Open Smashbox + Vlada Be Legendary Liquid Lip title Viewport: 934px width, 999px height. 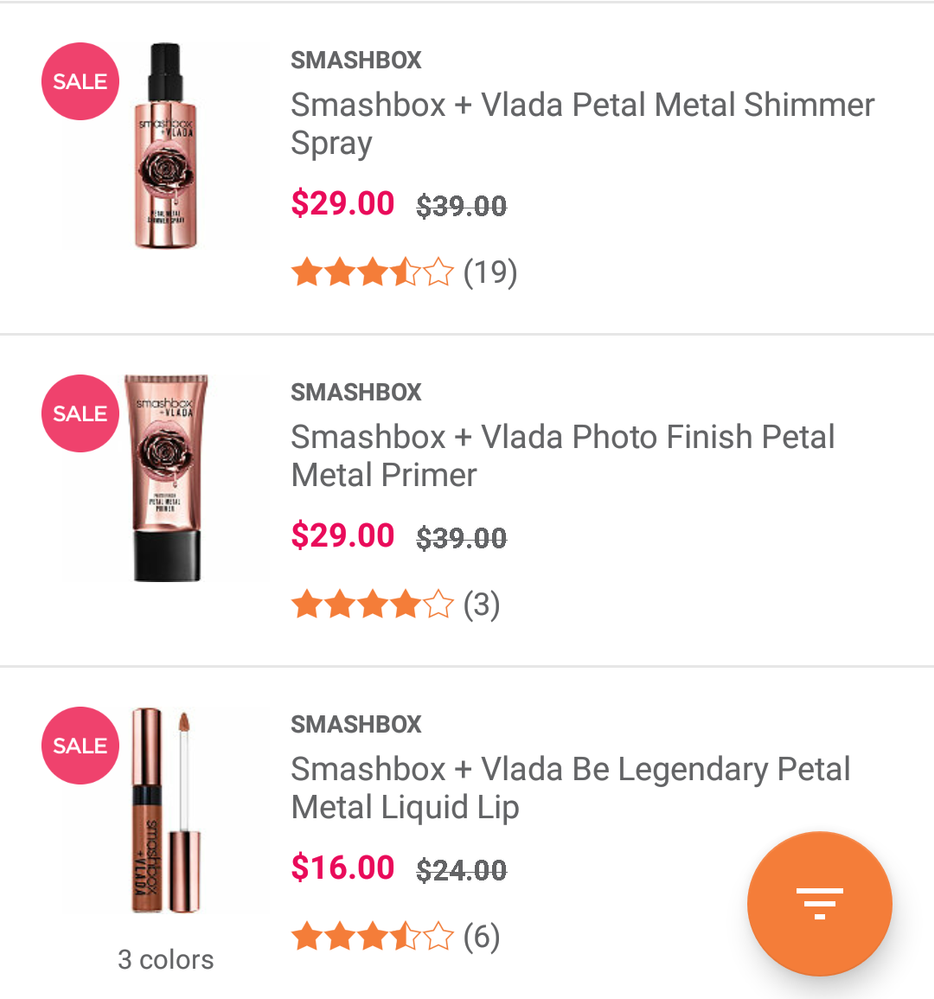[570, 788]
